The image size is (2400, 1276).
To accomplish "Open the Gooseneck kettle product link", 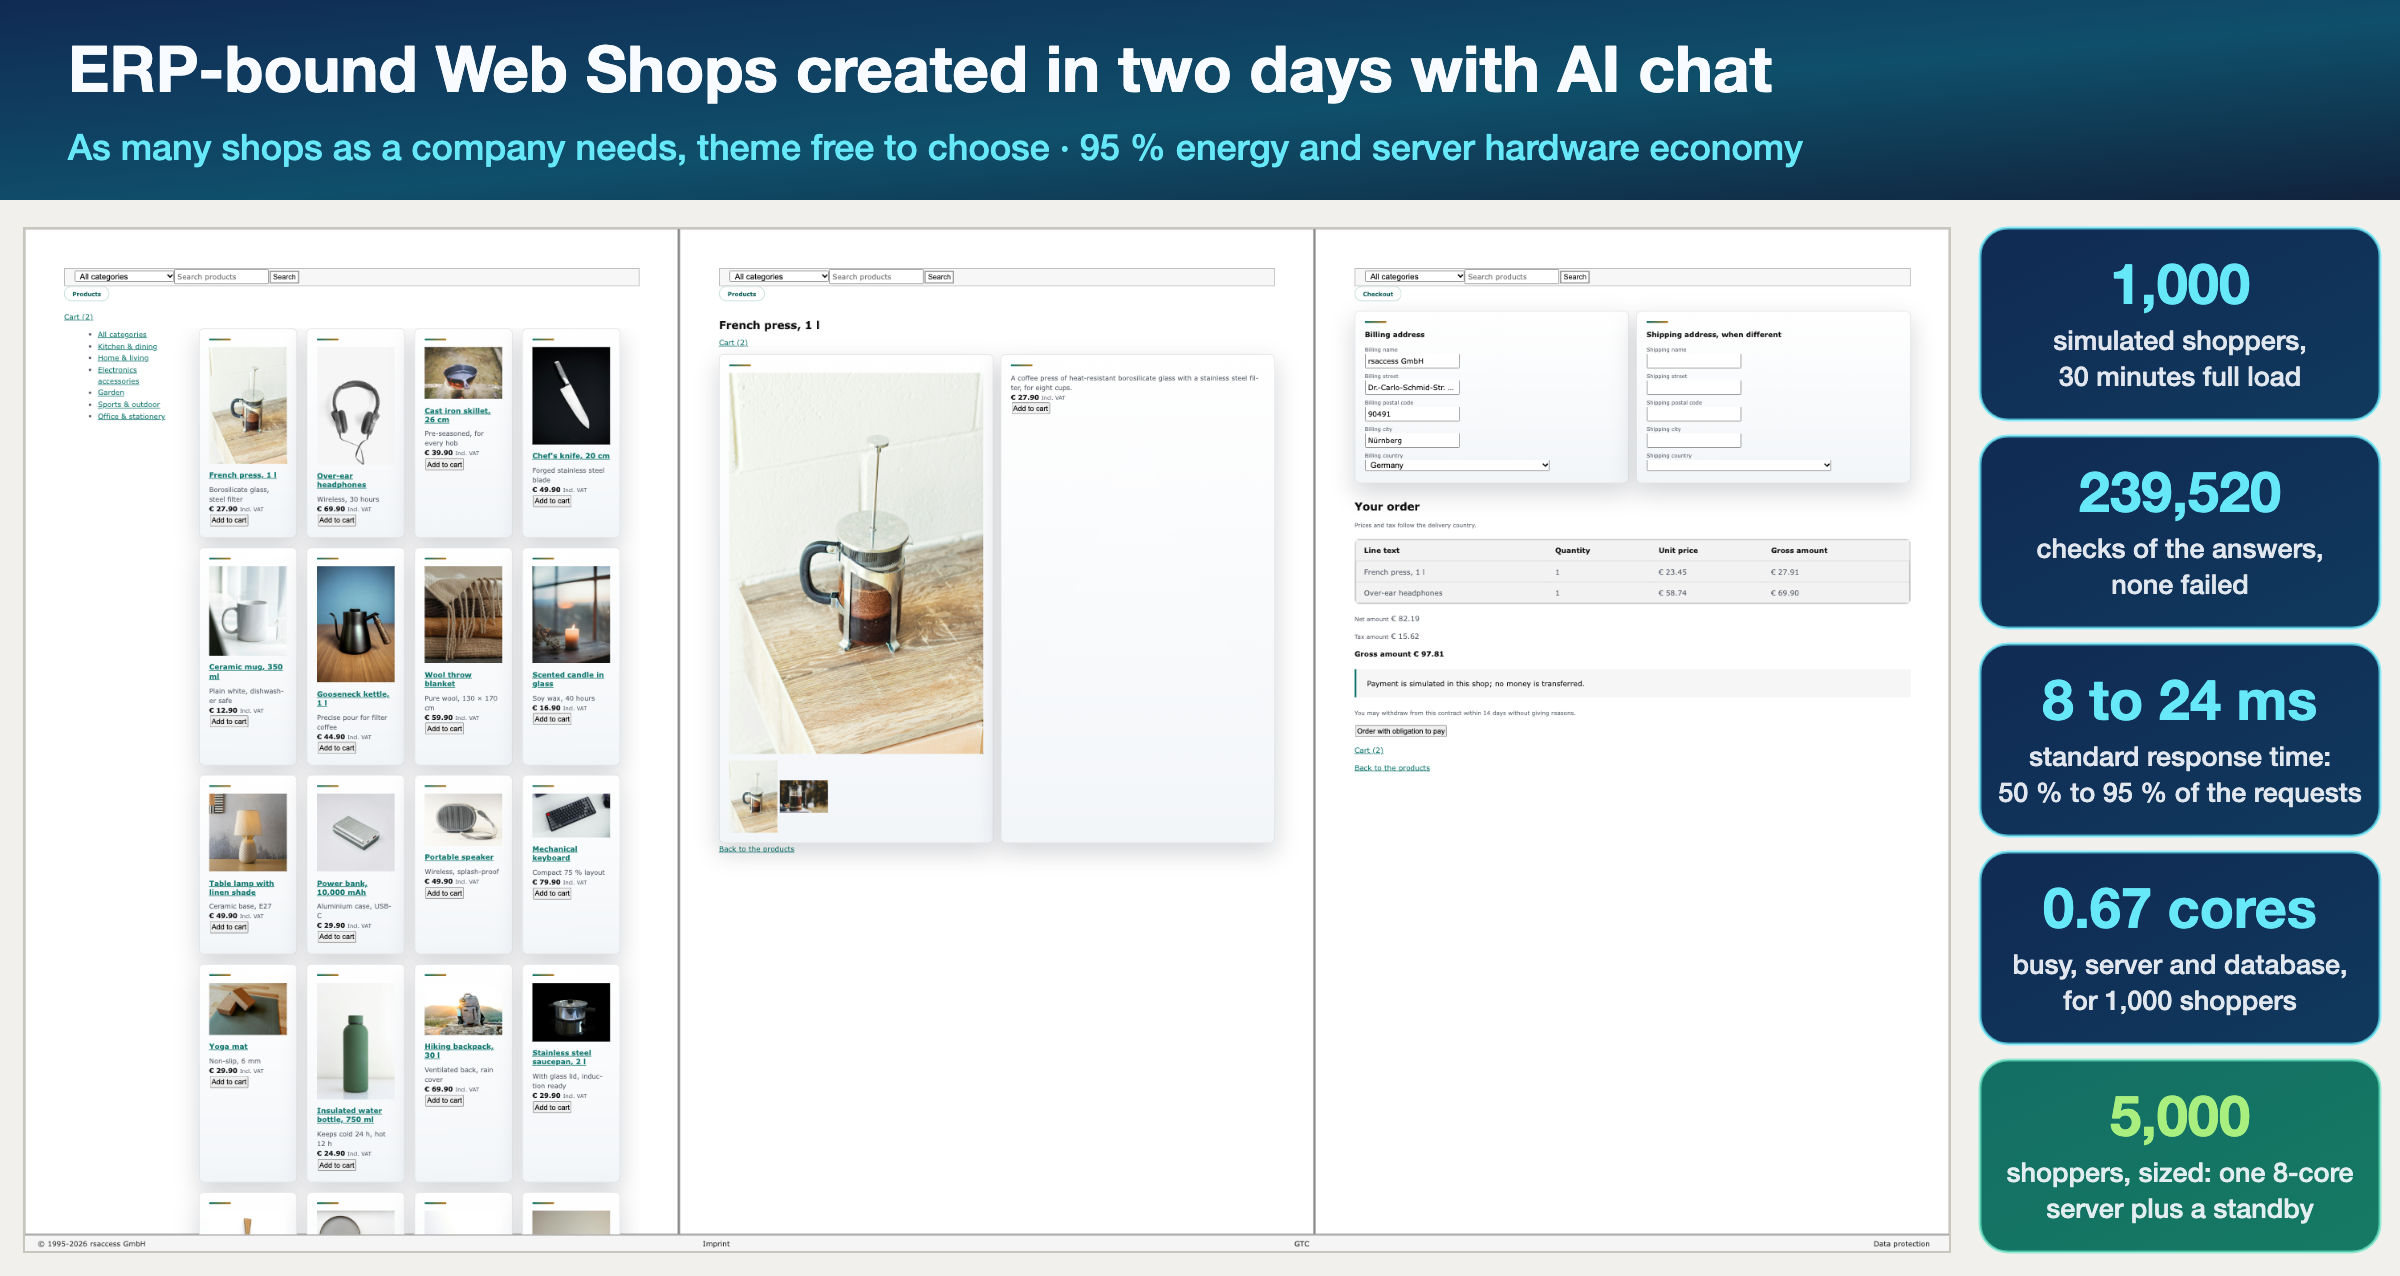I will tap(352, 699).
